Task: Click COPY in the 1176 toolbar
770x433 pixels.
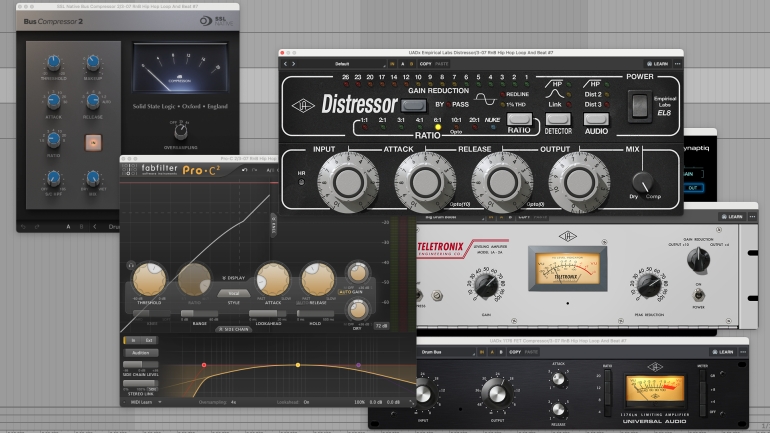Action: [x=515, y=352]
